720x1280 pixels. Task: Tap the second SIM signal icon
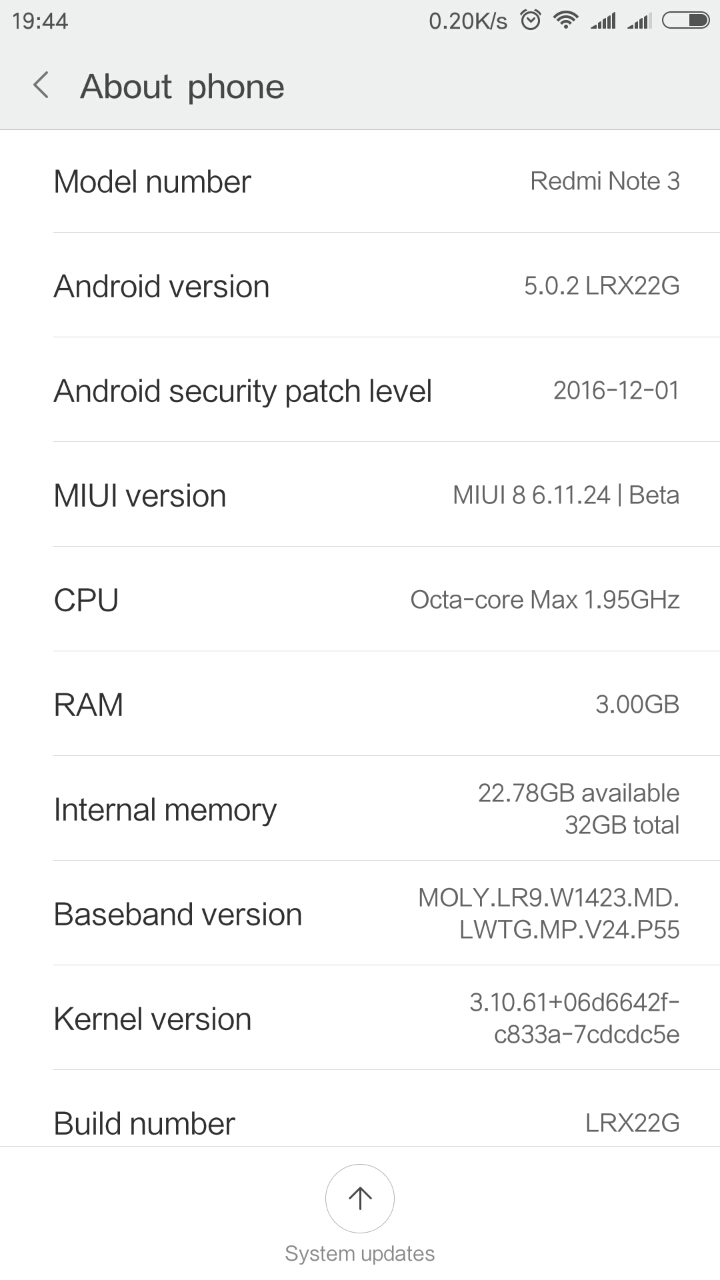point(639,20)
